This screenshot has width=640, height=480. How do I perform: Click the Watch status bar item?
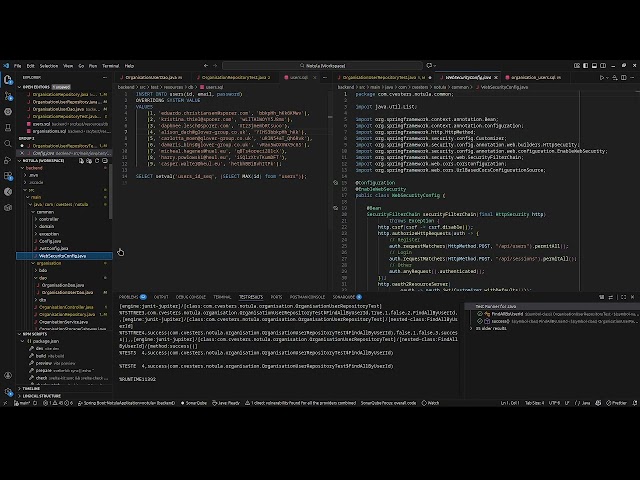[430, 403]
